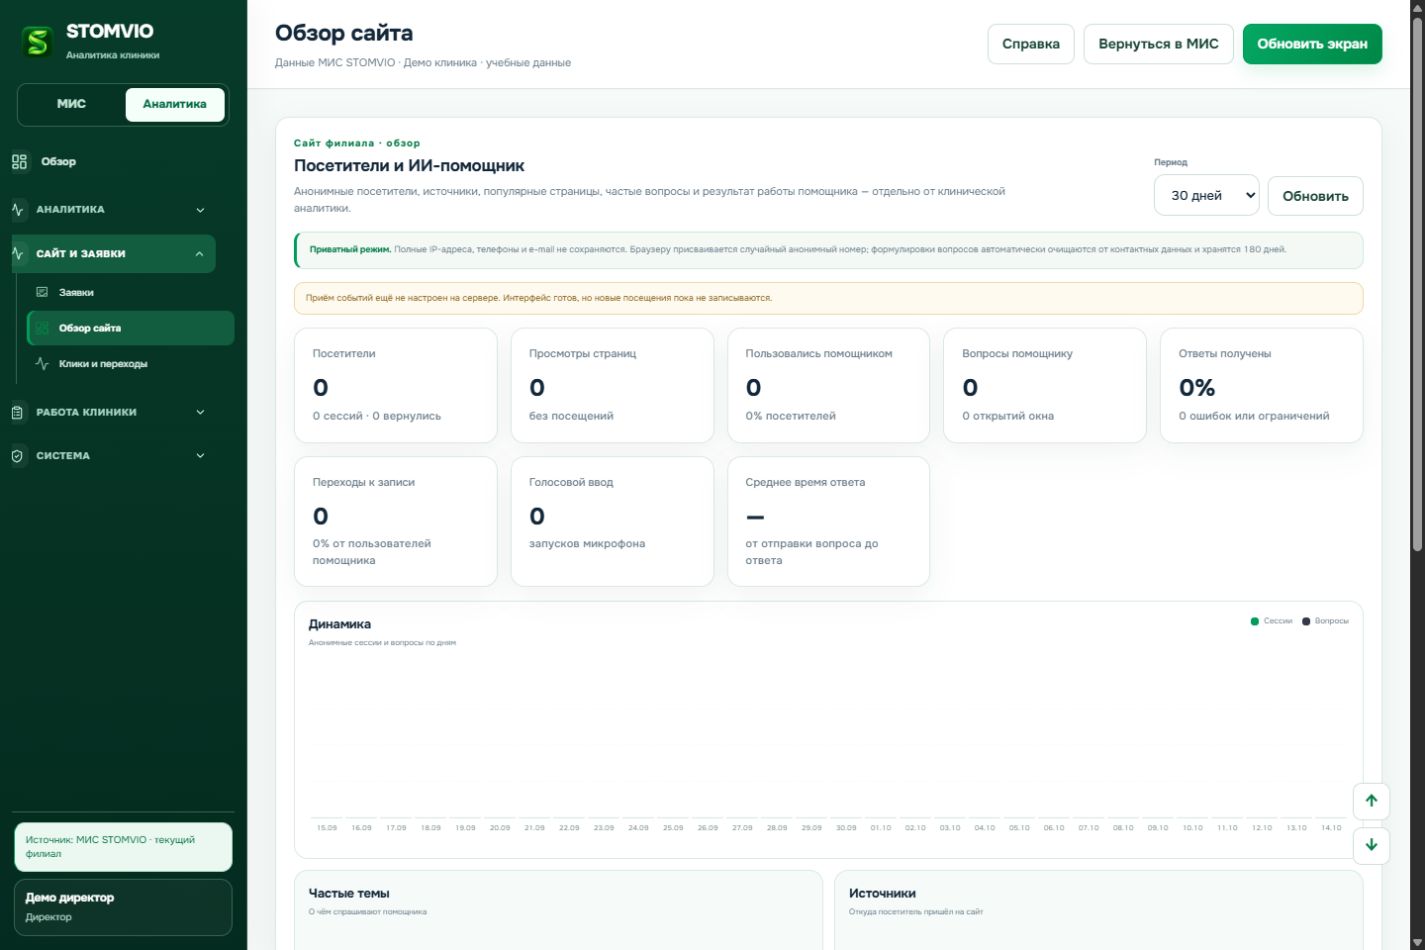The height and width of the screenshot is (950, 1425).
Task: Click the Ответы получены stat card
Action: tap(1262, 385)
